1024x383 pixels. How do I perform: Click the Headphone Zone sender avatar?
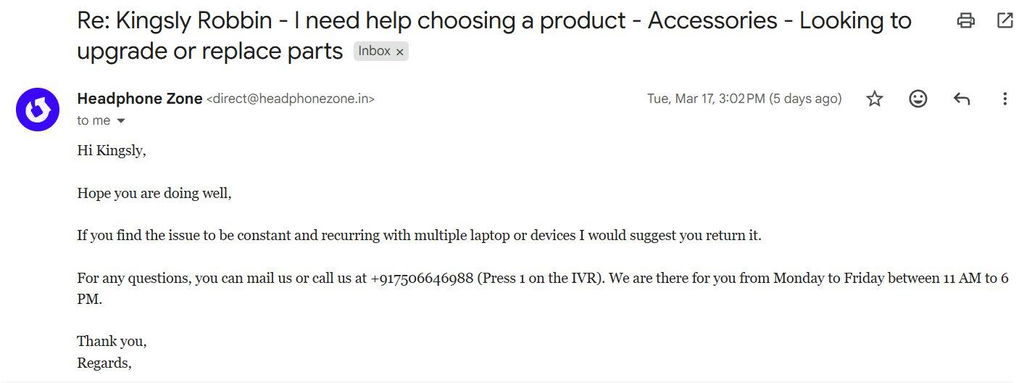tap(38, 109)
